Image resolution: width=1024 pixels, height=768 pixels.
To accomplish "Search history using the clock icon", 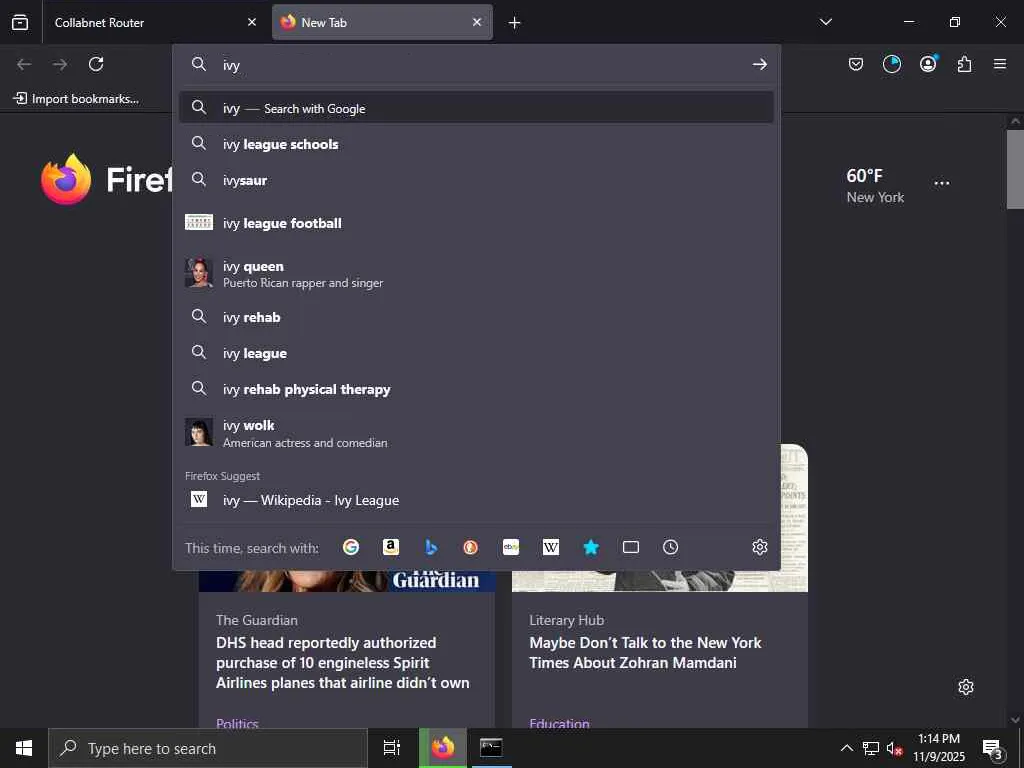I will point(671,547).
